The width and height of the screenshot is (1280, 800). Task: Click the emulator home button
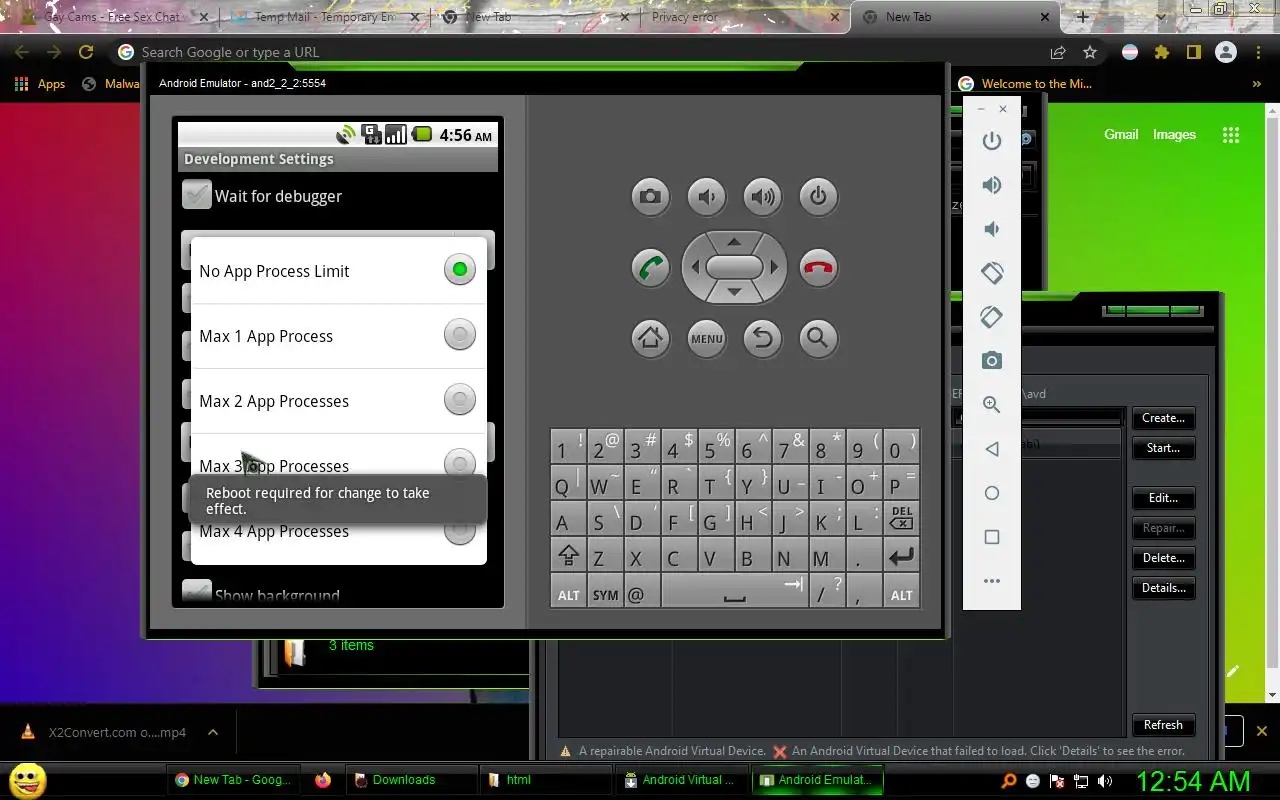[x=650, y=338]
